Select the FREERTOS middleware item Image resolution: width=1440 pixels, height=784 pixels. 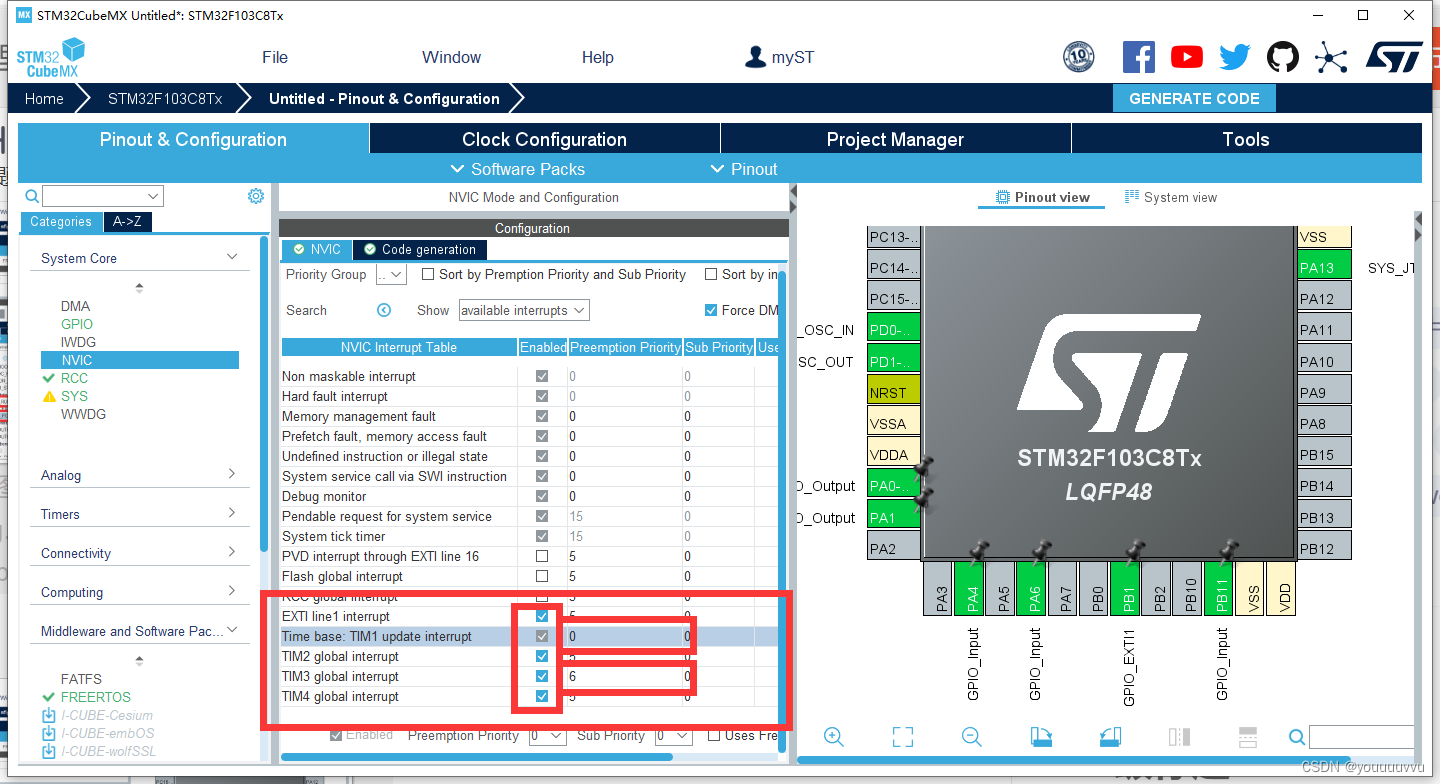click(x=96, y=697)
